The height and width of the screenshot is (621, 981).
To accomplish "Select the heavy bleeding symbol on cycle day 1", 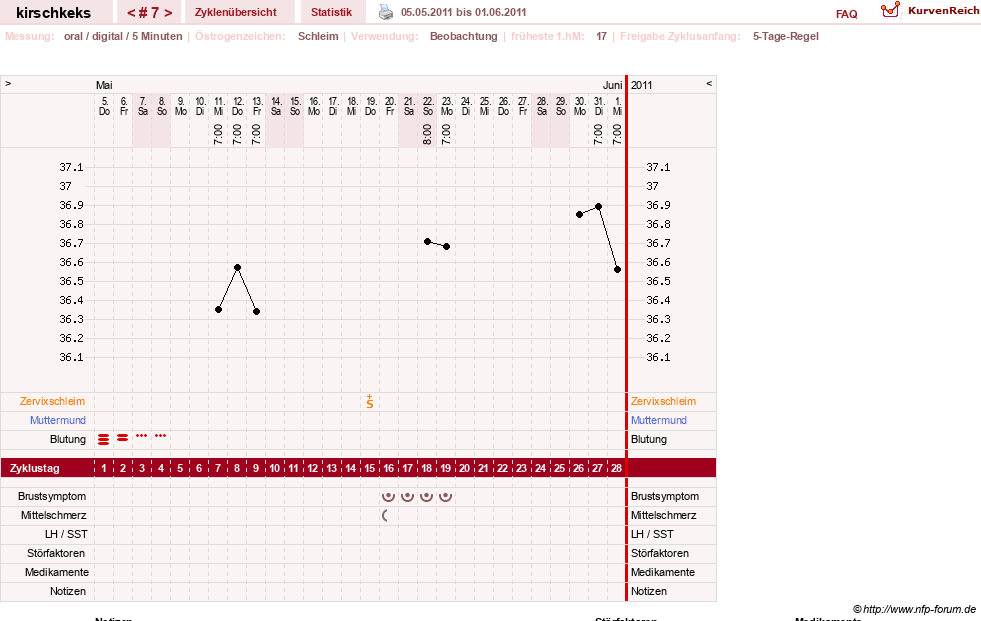I will click(x=104, y=440).
